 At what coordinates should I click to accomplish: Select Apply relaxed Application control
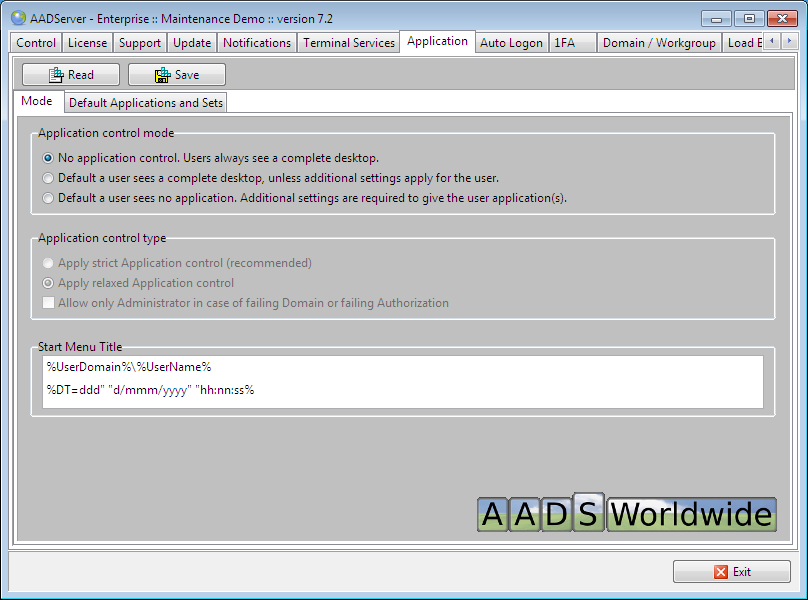48,283
